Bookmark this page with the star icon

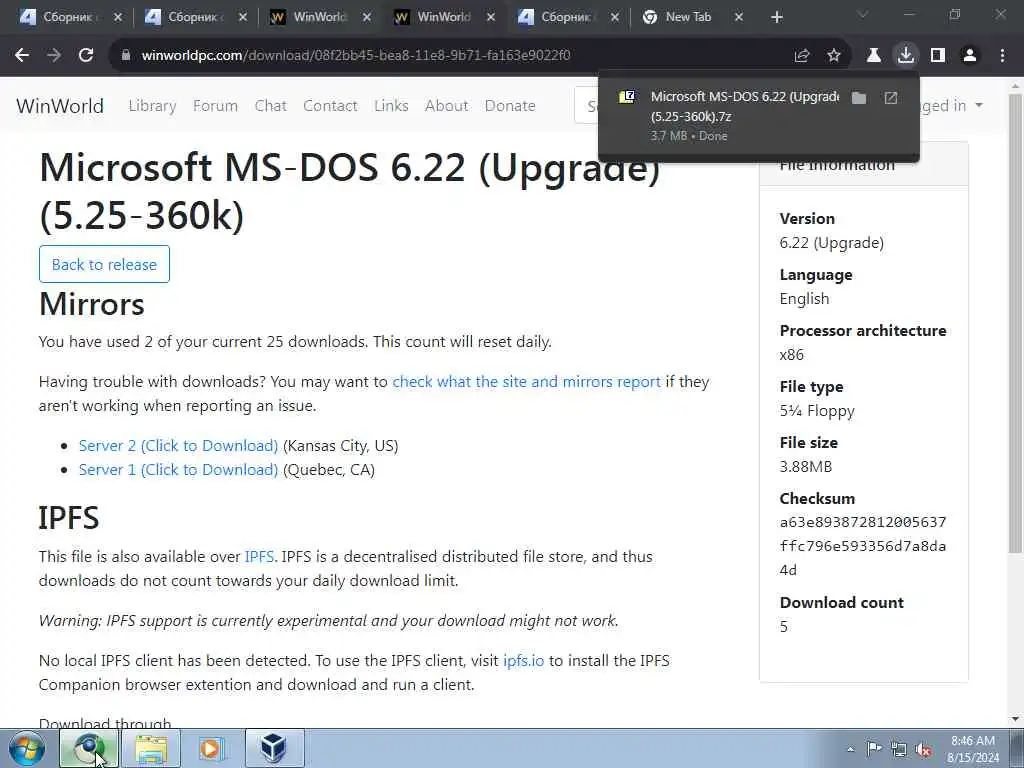click(834, 56)
